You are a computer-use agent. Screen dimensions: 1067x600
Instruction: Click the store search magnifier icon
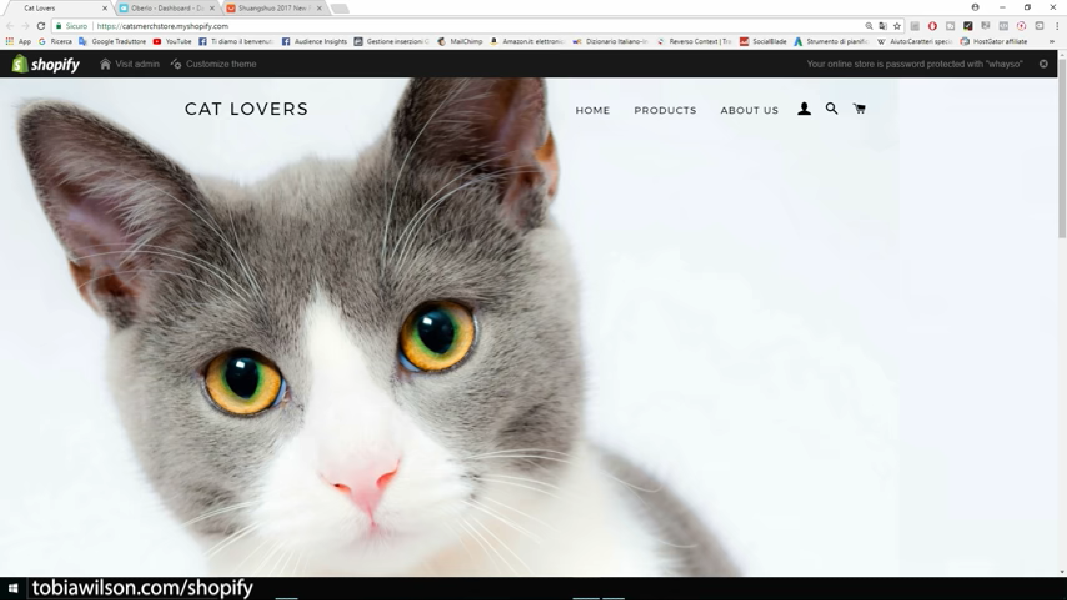coord(831,109)
